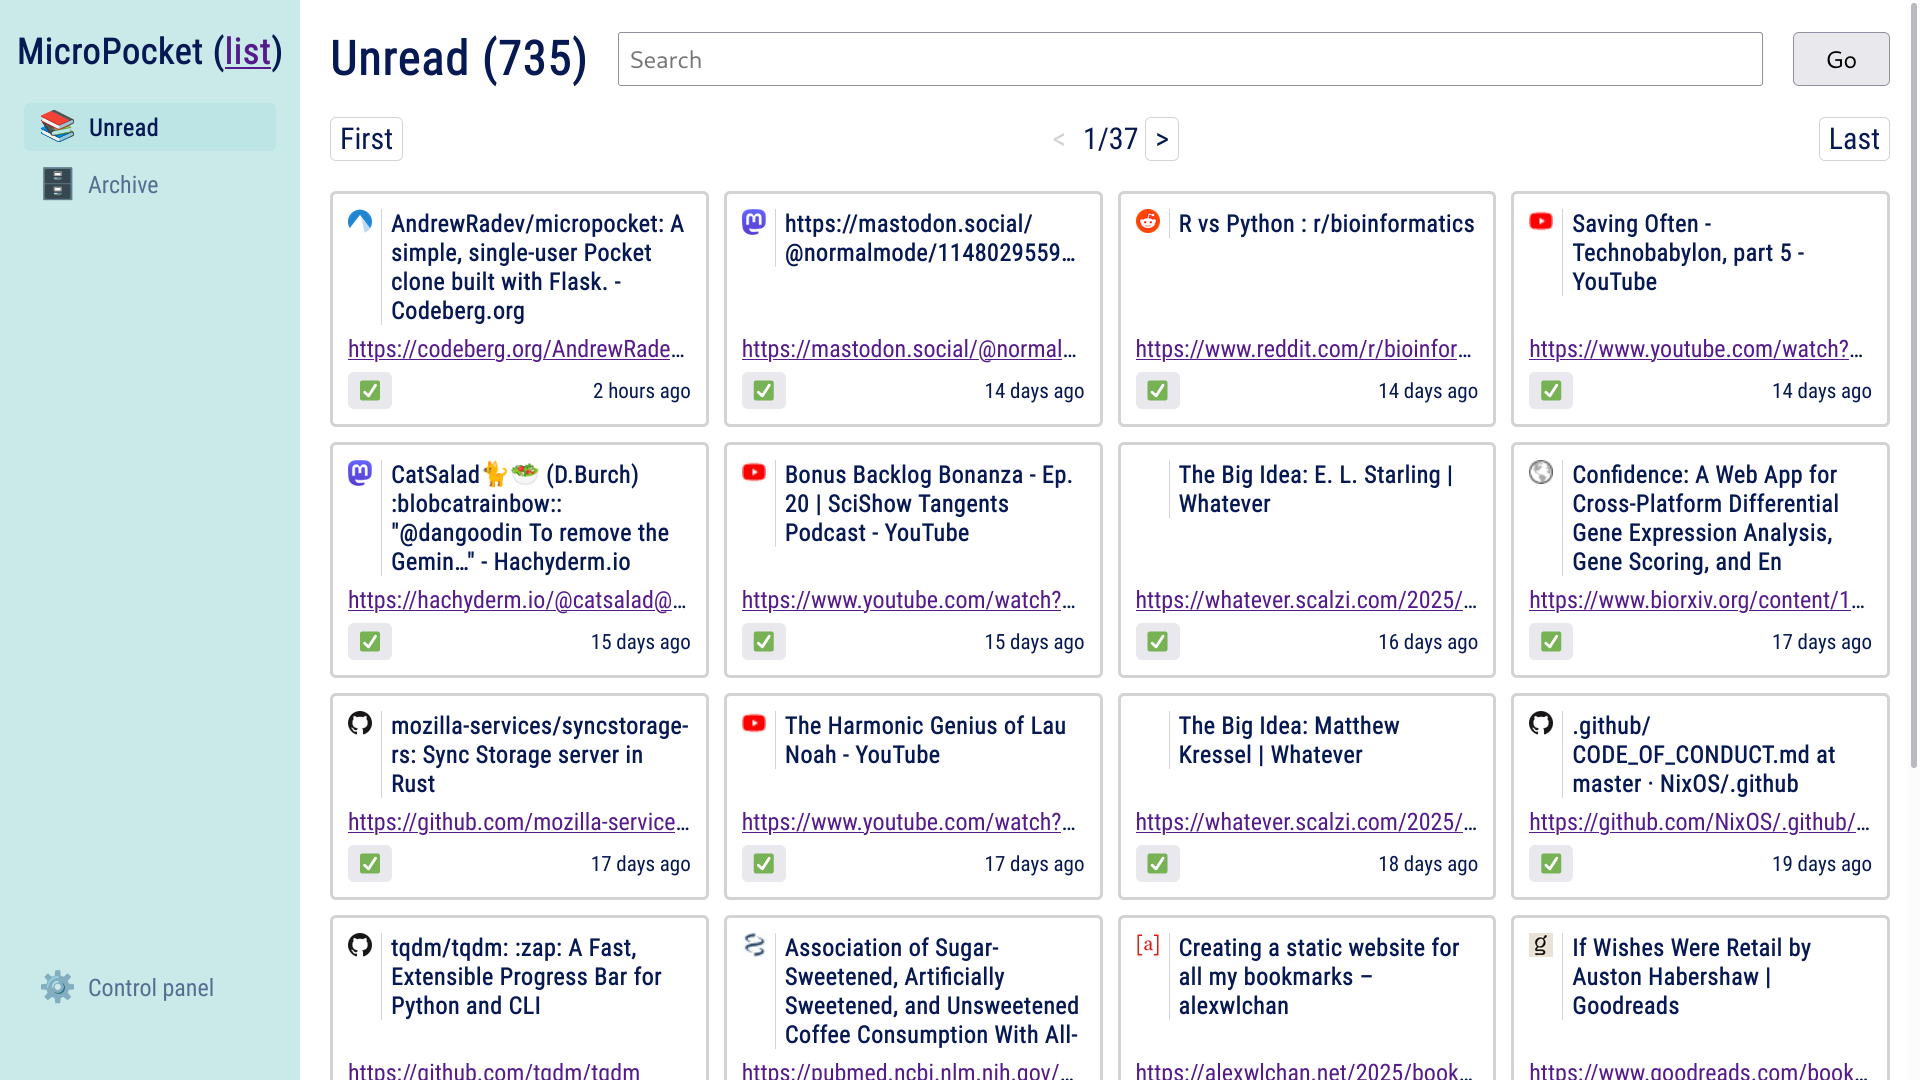
Task: Open the Archive section in the sidebar
Action: pos(123,185)
